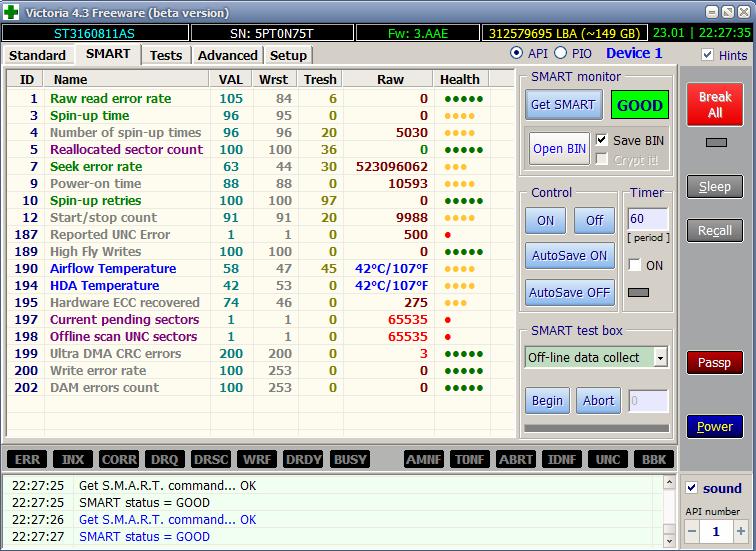Click the ABRT error indicator
The height and width of the screenshot is (551, 756).
pos(516,459)
